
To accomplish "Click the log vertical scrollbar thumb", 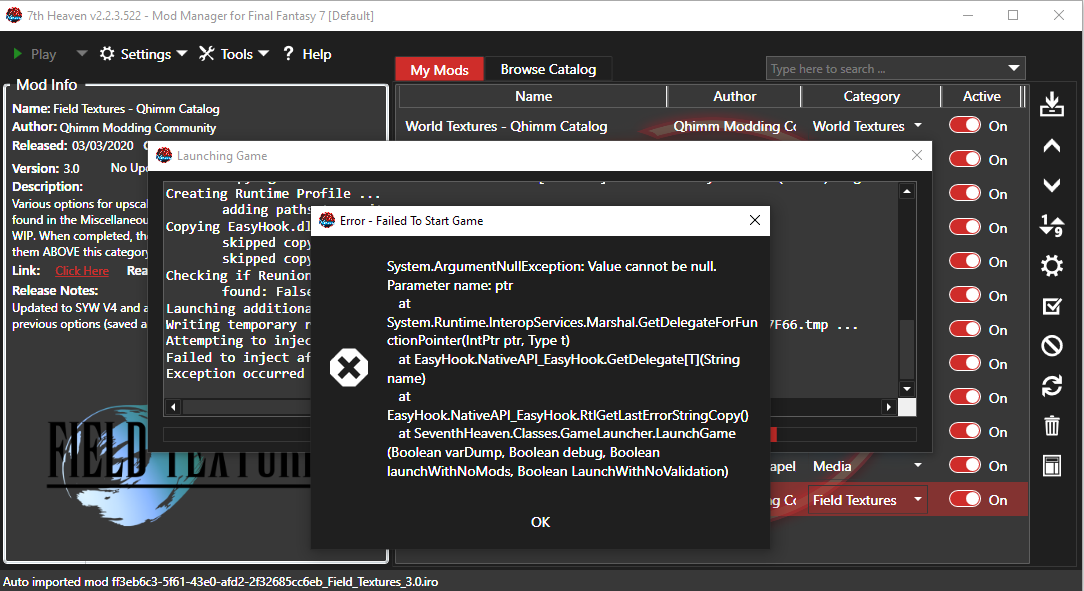I will click(907, 349).
